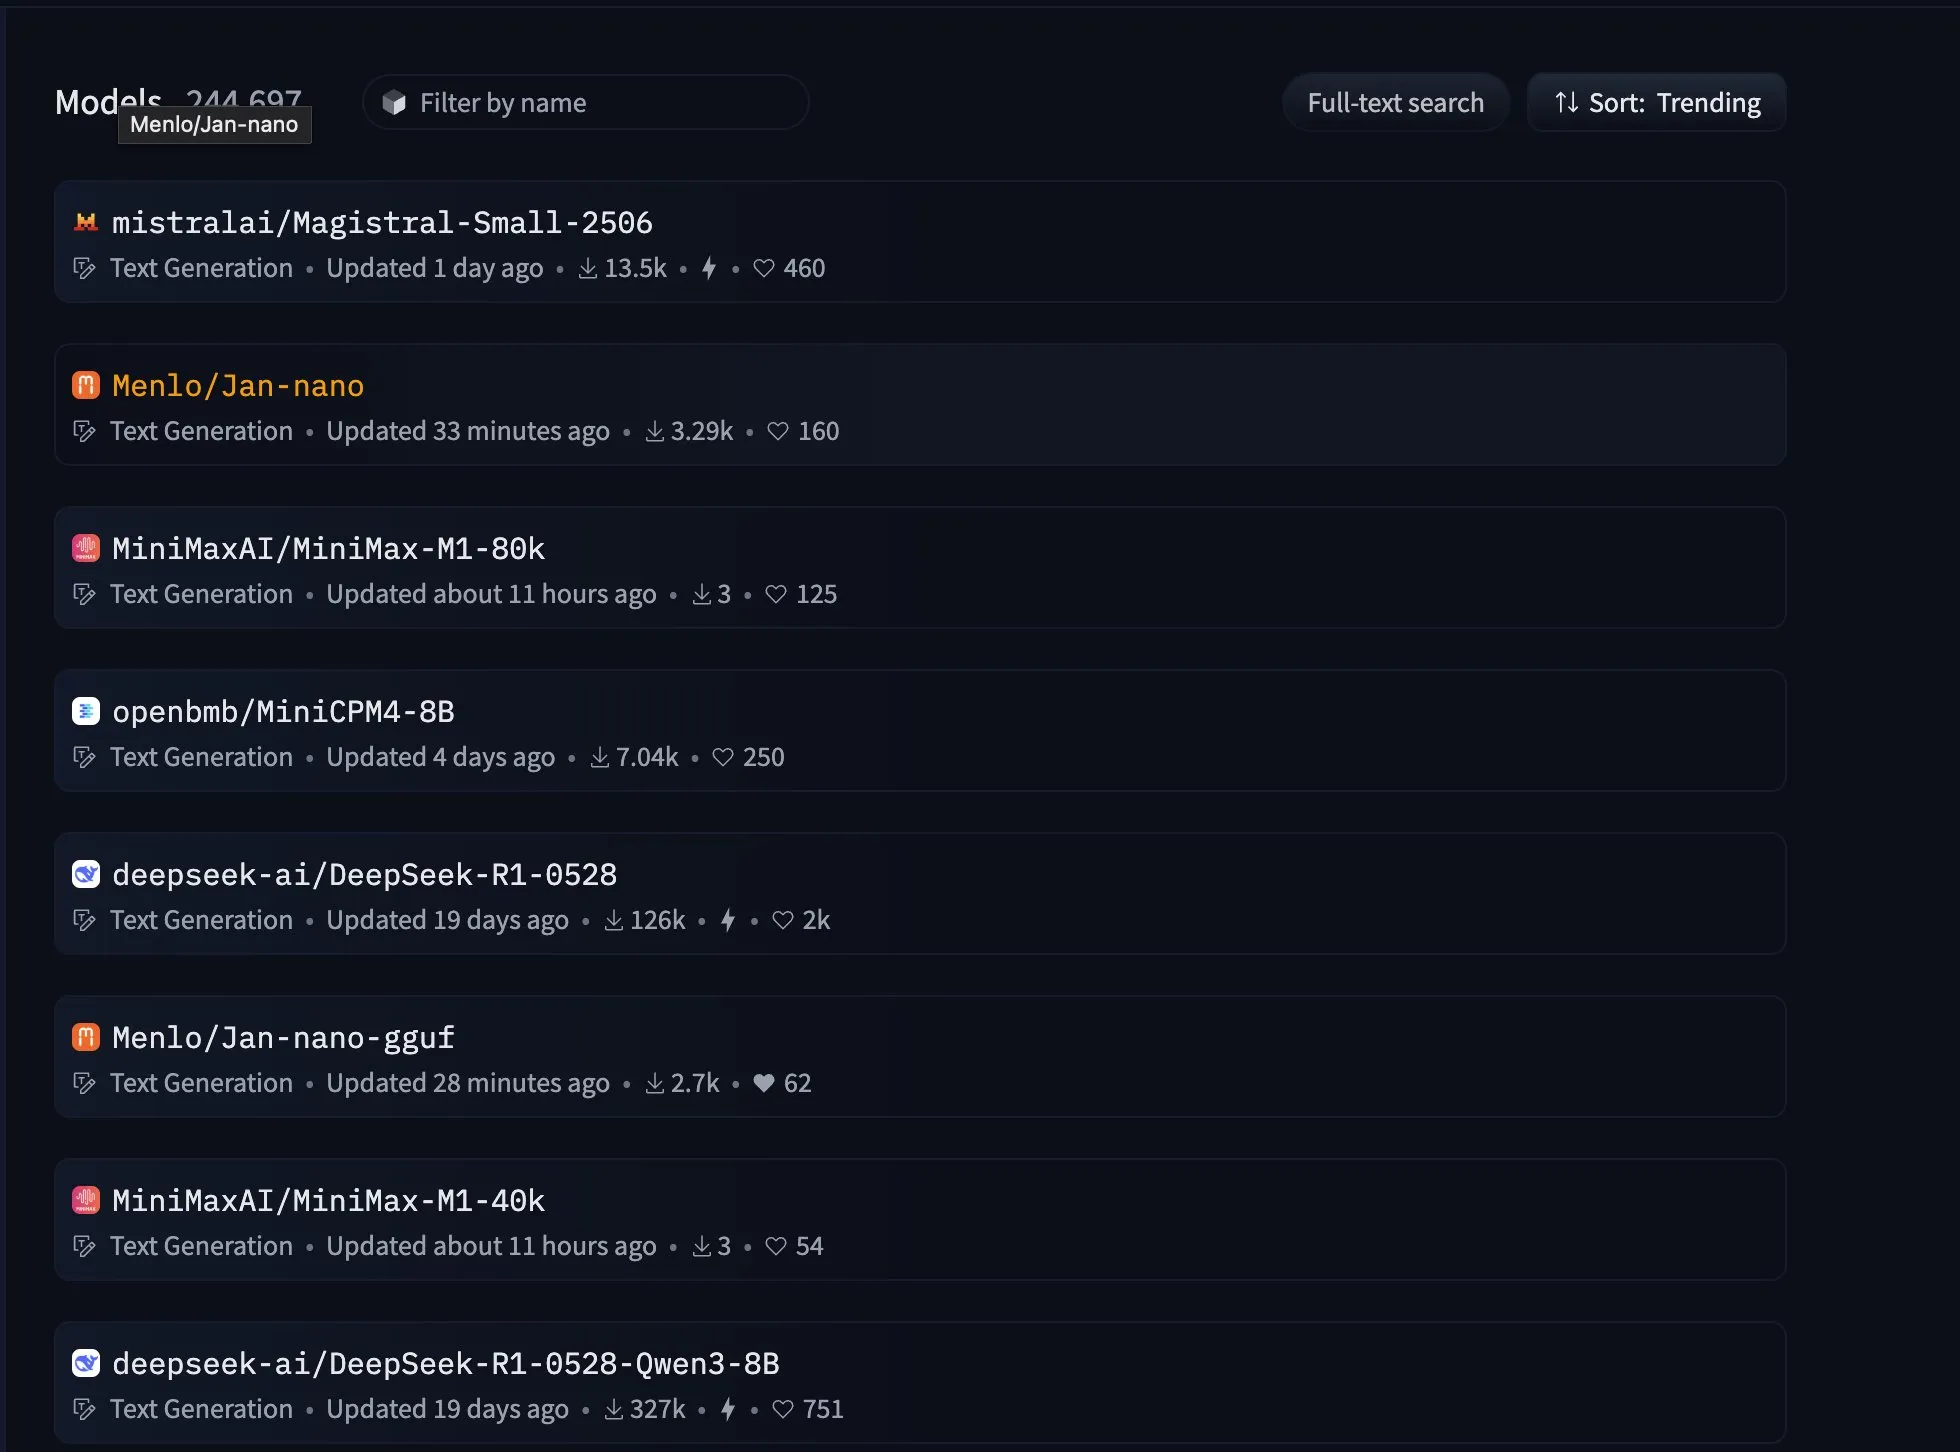Click 'Updated 1 day ago' text

click(x=435, y=268)
